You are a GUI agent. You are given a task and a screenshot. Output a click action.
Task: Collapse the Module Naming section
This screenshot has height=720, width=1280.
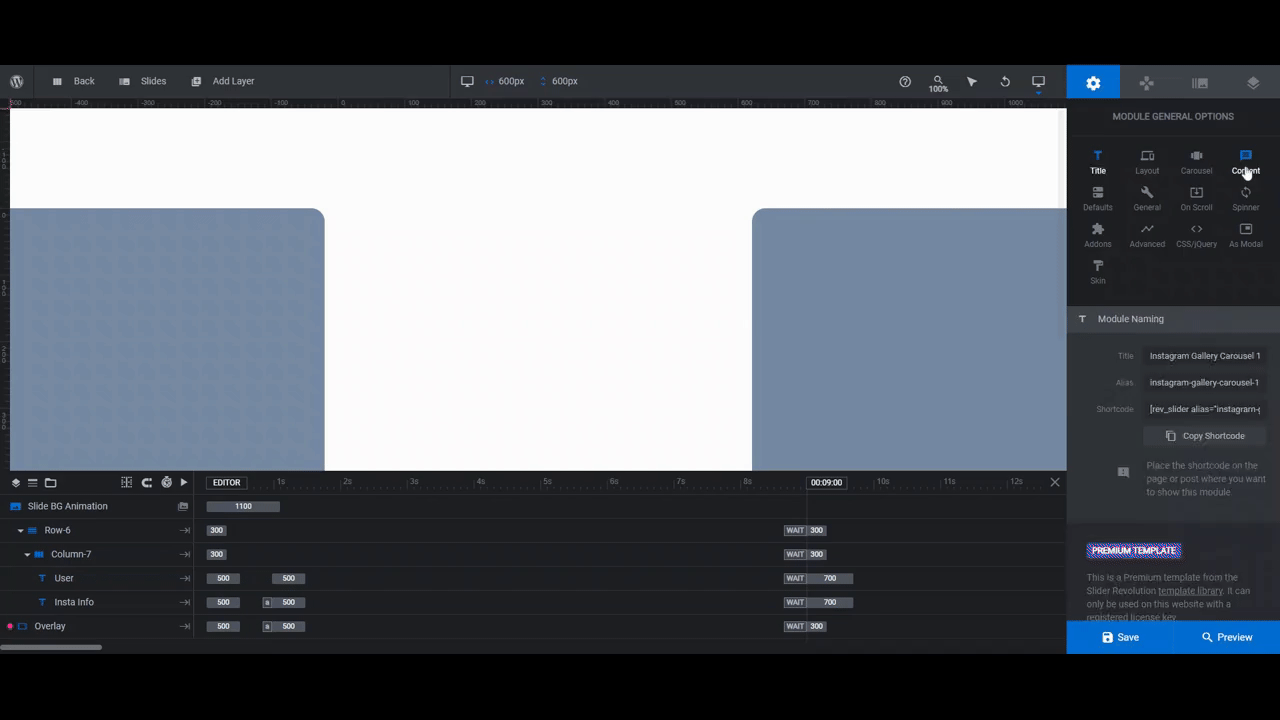pos(1173,319)
